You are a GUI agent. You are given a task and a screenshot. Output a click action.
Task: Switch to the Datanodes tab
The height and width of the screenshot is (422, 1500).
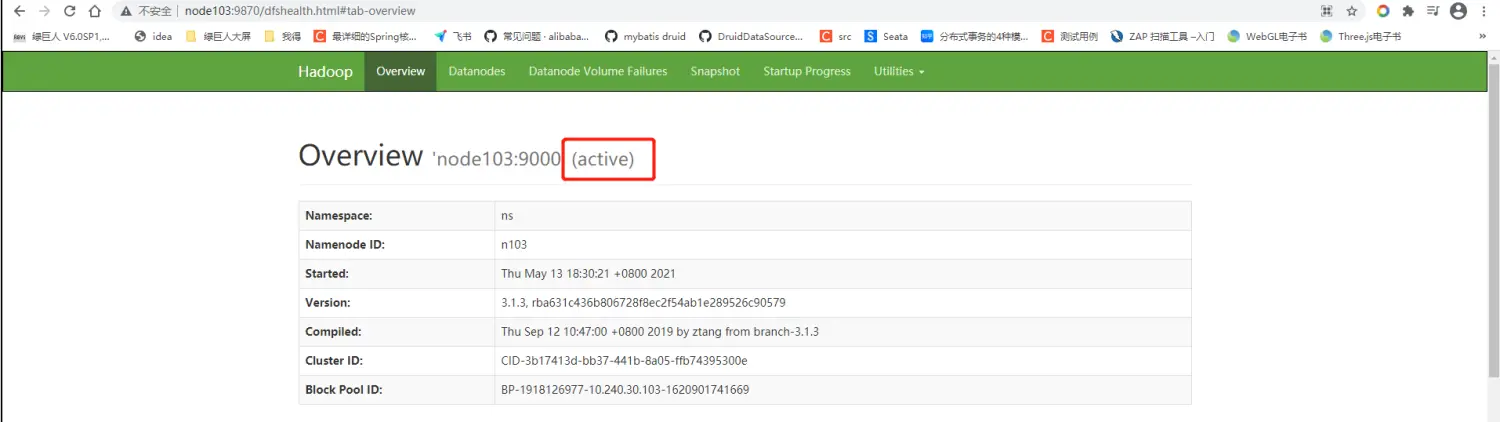[476, 71]
